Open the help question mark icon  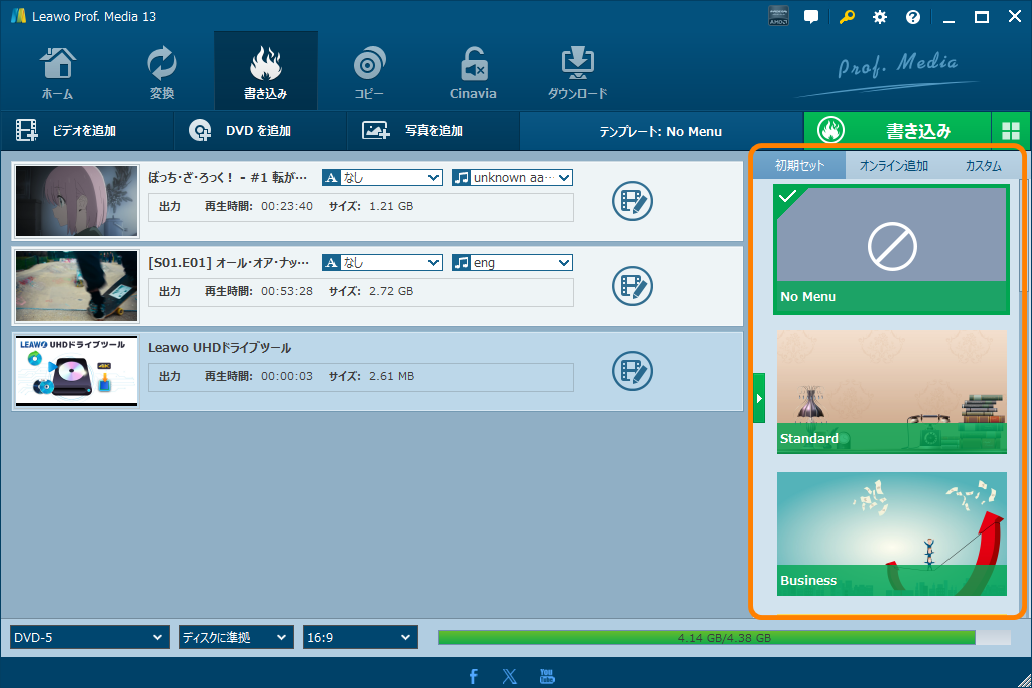click(x=913, y=17)
